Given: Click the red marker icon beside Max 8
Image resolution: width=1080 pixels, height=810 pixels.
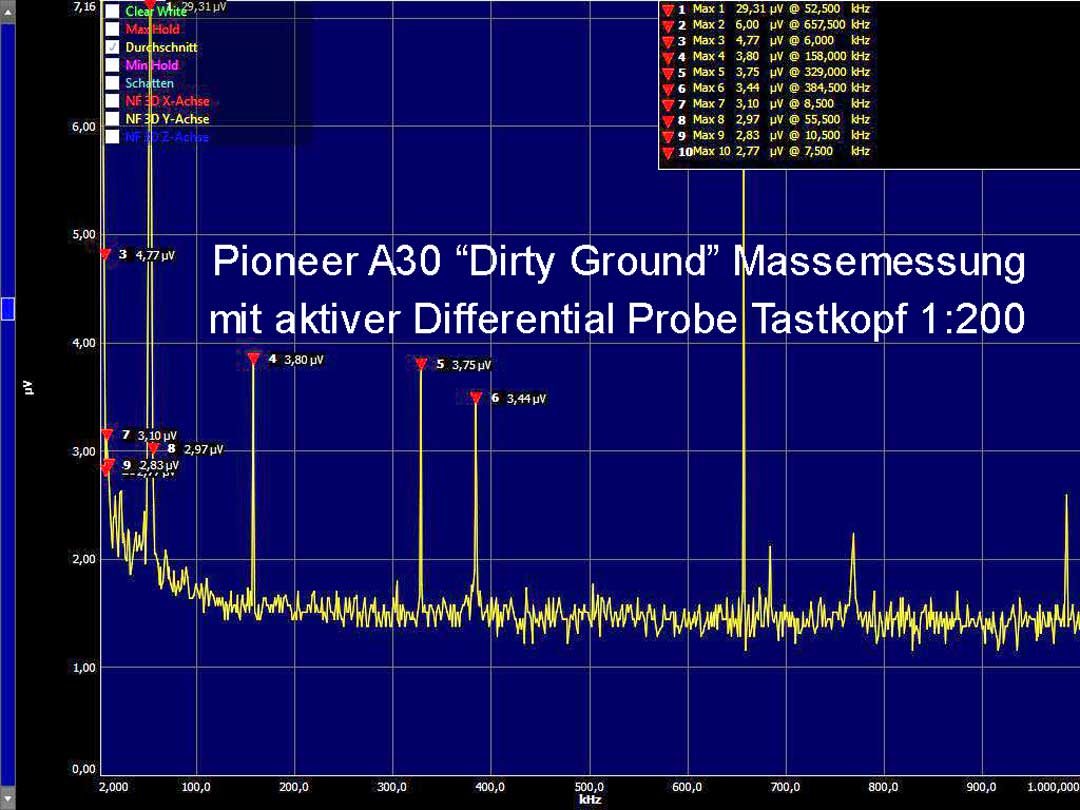Looking at the screenshot, I should coord(667,121).
